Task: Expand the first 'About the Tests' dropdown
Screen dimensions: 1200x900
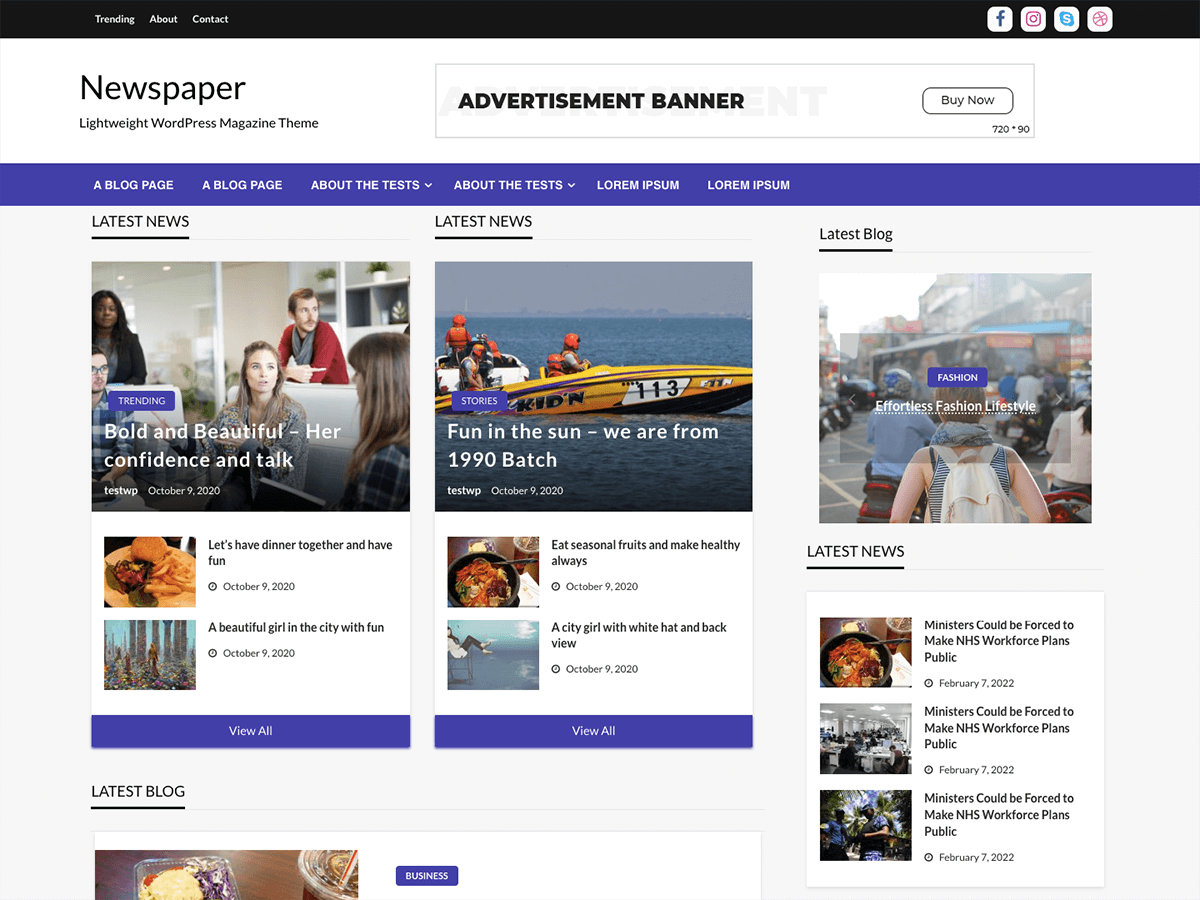Action: (428, 185)
